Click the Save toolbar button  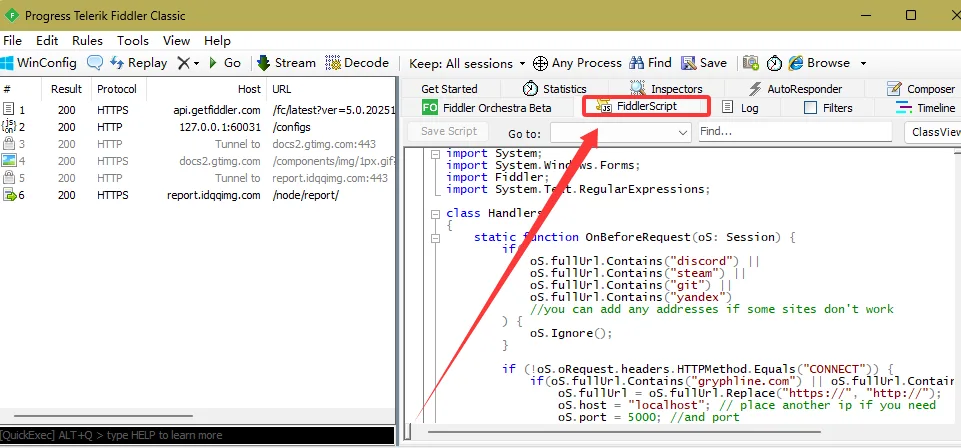click(x=704, y=63)
